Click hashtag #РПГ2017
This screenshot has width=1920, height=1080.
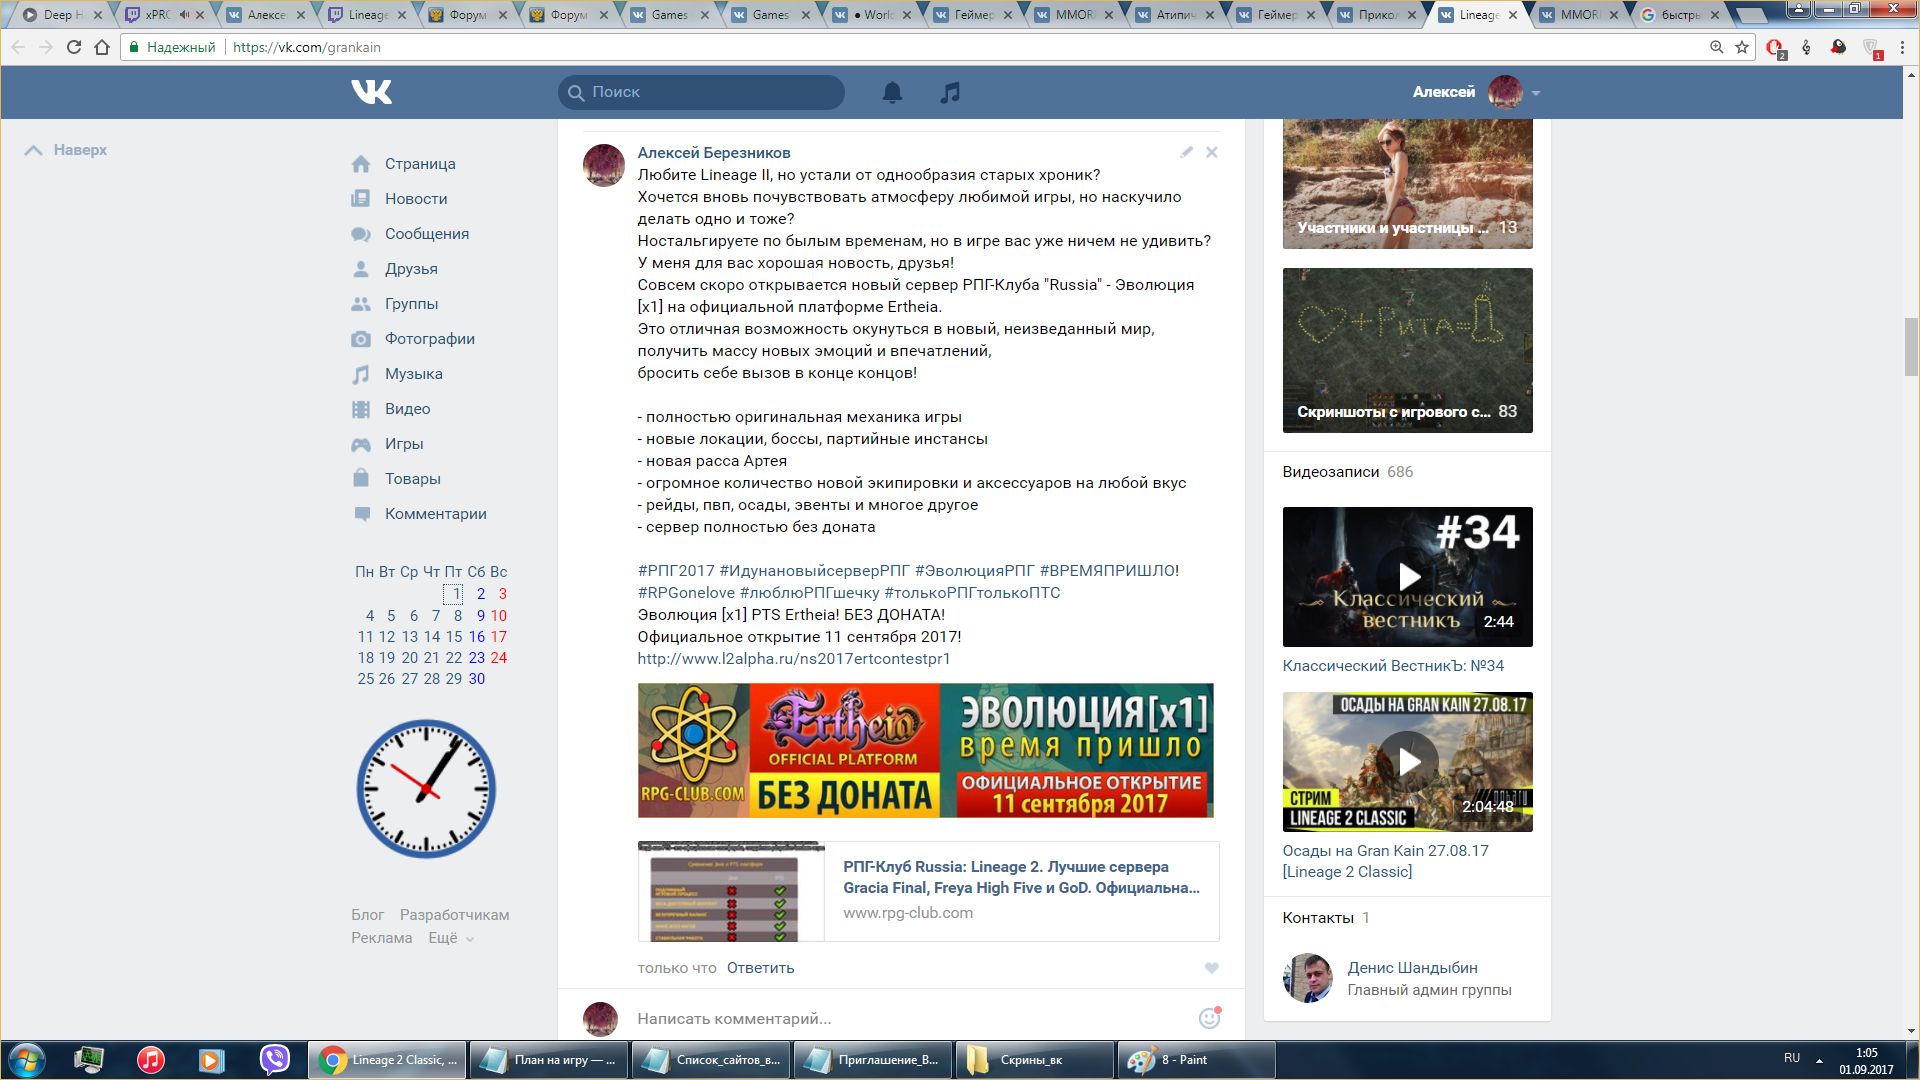(676, 571)
